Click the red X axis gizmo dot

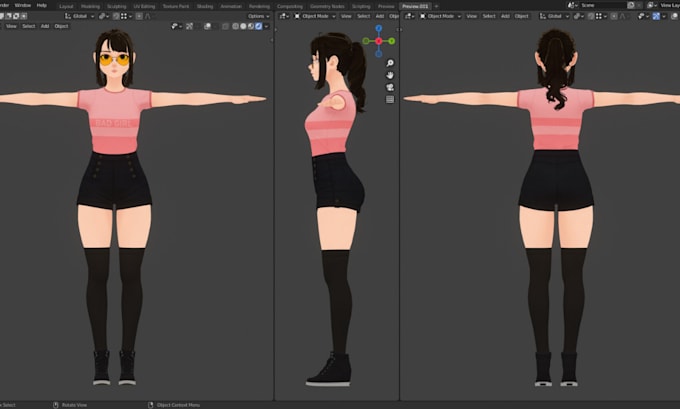[378, 41]
